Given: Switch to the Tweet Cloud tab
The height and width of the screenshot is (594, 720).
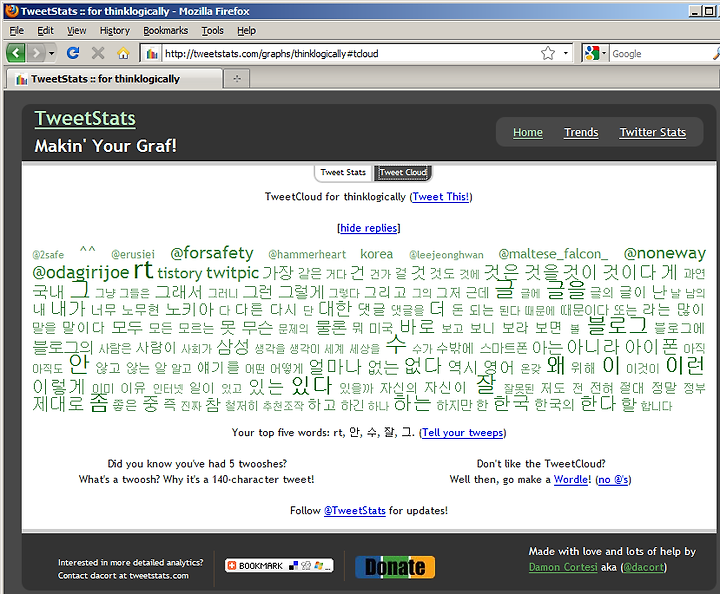Looking at the screenshot, I should (403, 173).
